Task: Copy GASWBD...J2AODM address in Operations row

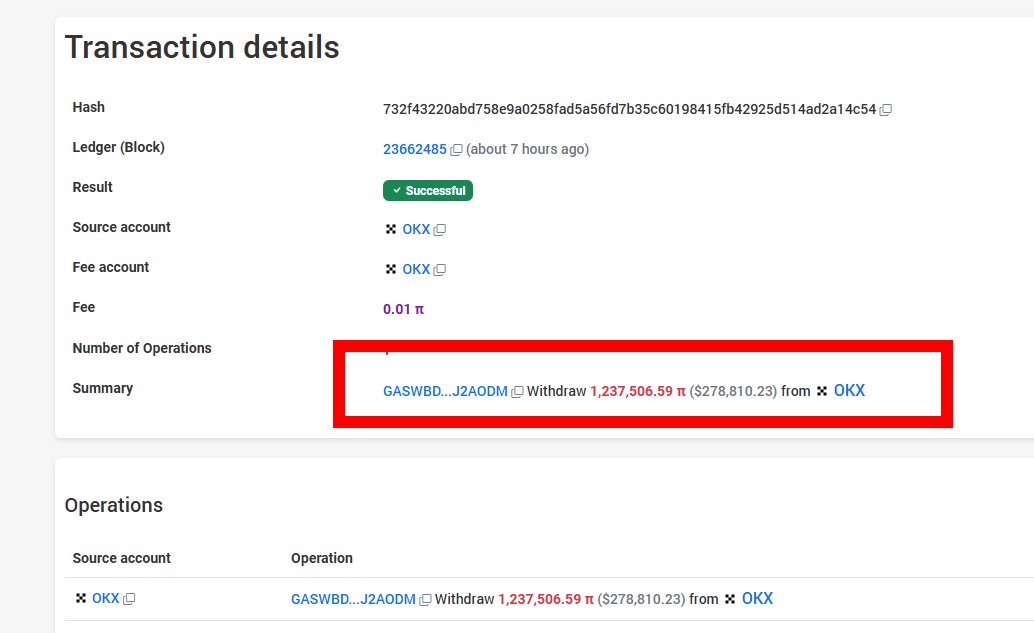Action: 425,600
